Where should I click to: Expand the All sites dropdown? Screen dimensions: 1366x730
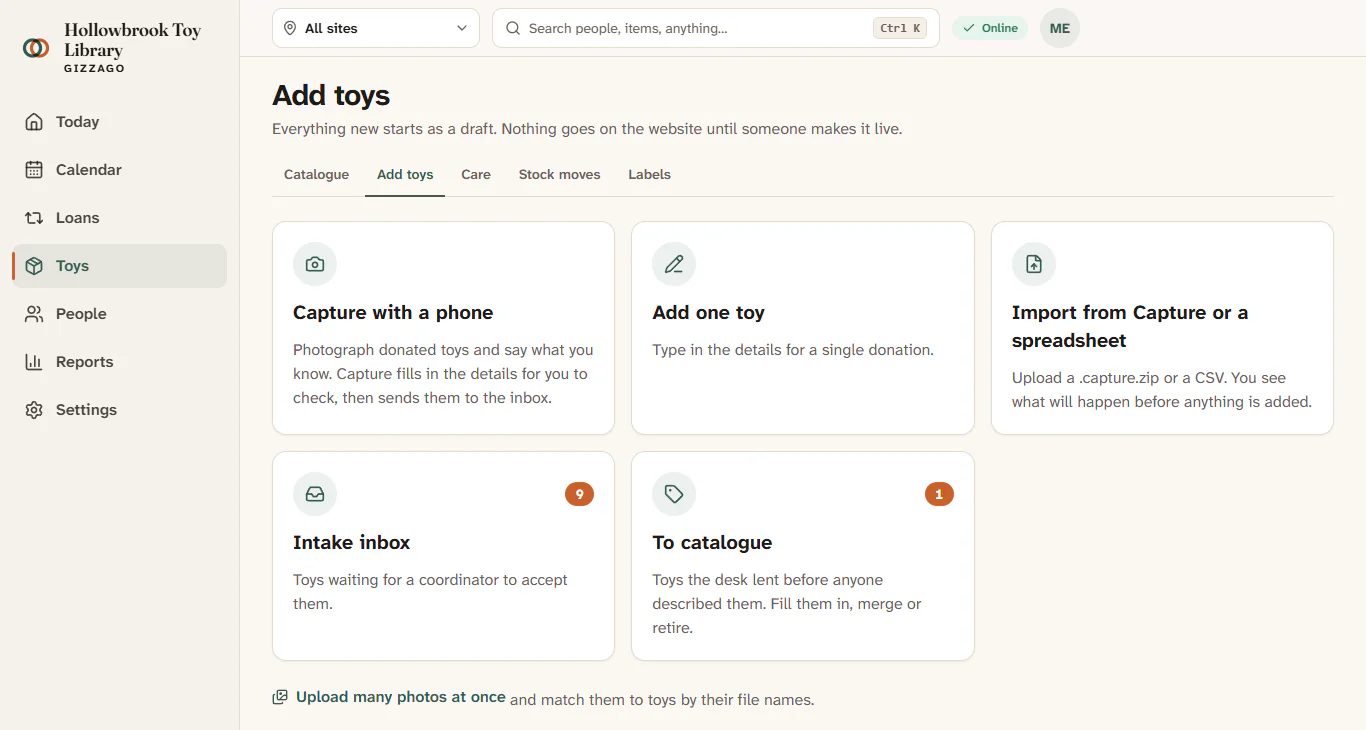[376, 28]
